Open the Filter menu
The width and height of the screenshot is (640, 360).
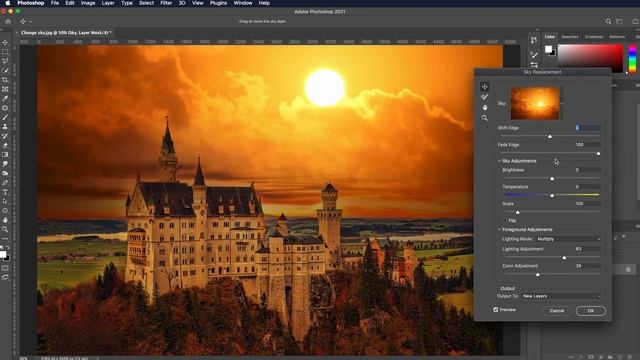(x=166, y=3)
